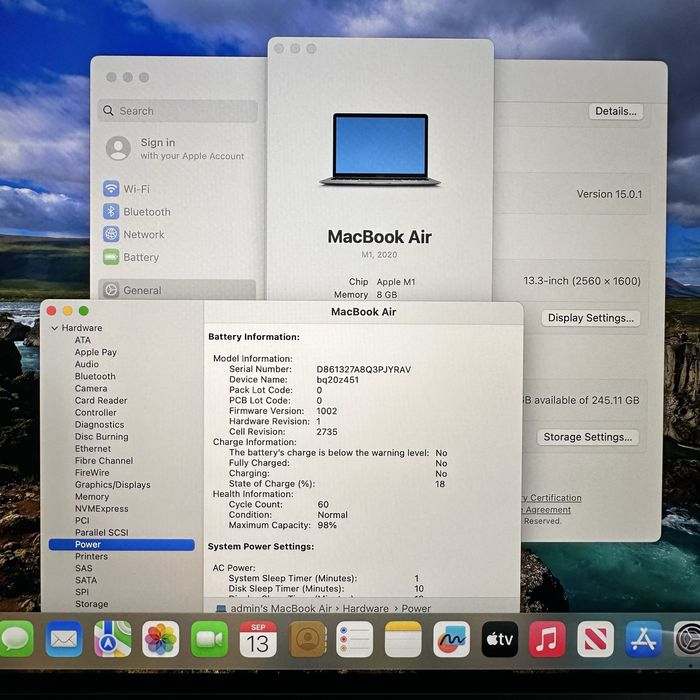Select Printers in hardware list

[91, 556]
